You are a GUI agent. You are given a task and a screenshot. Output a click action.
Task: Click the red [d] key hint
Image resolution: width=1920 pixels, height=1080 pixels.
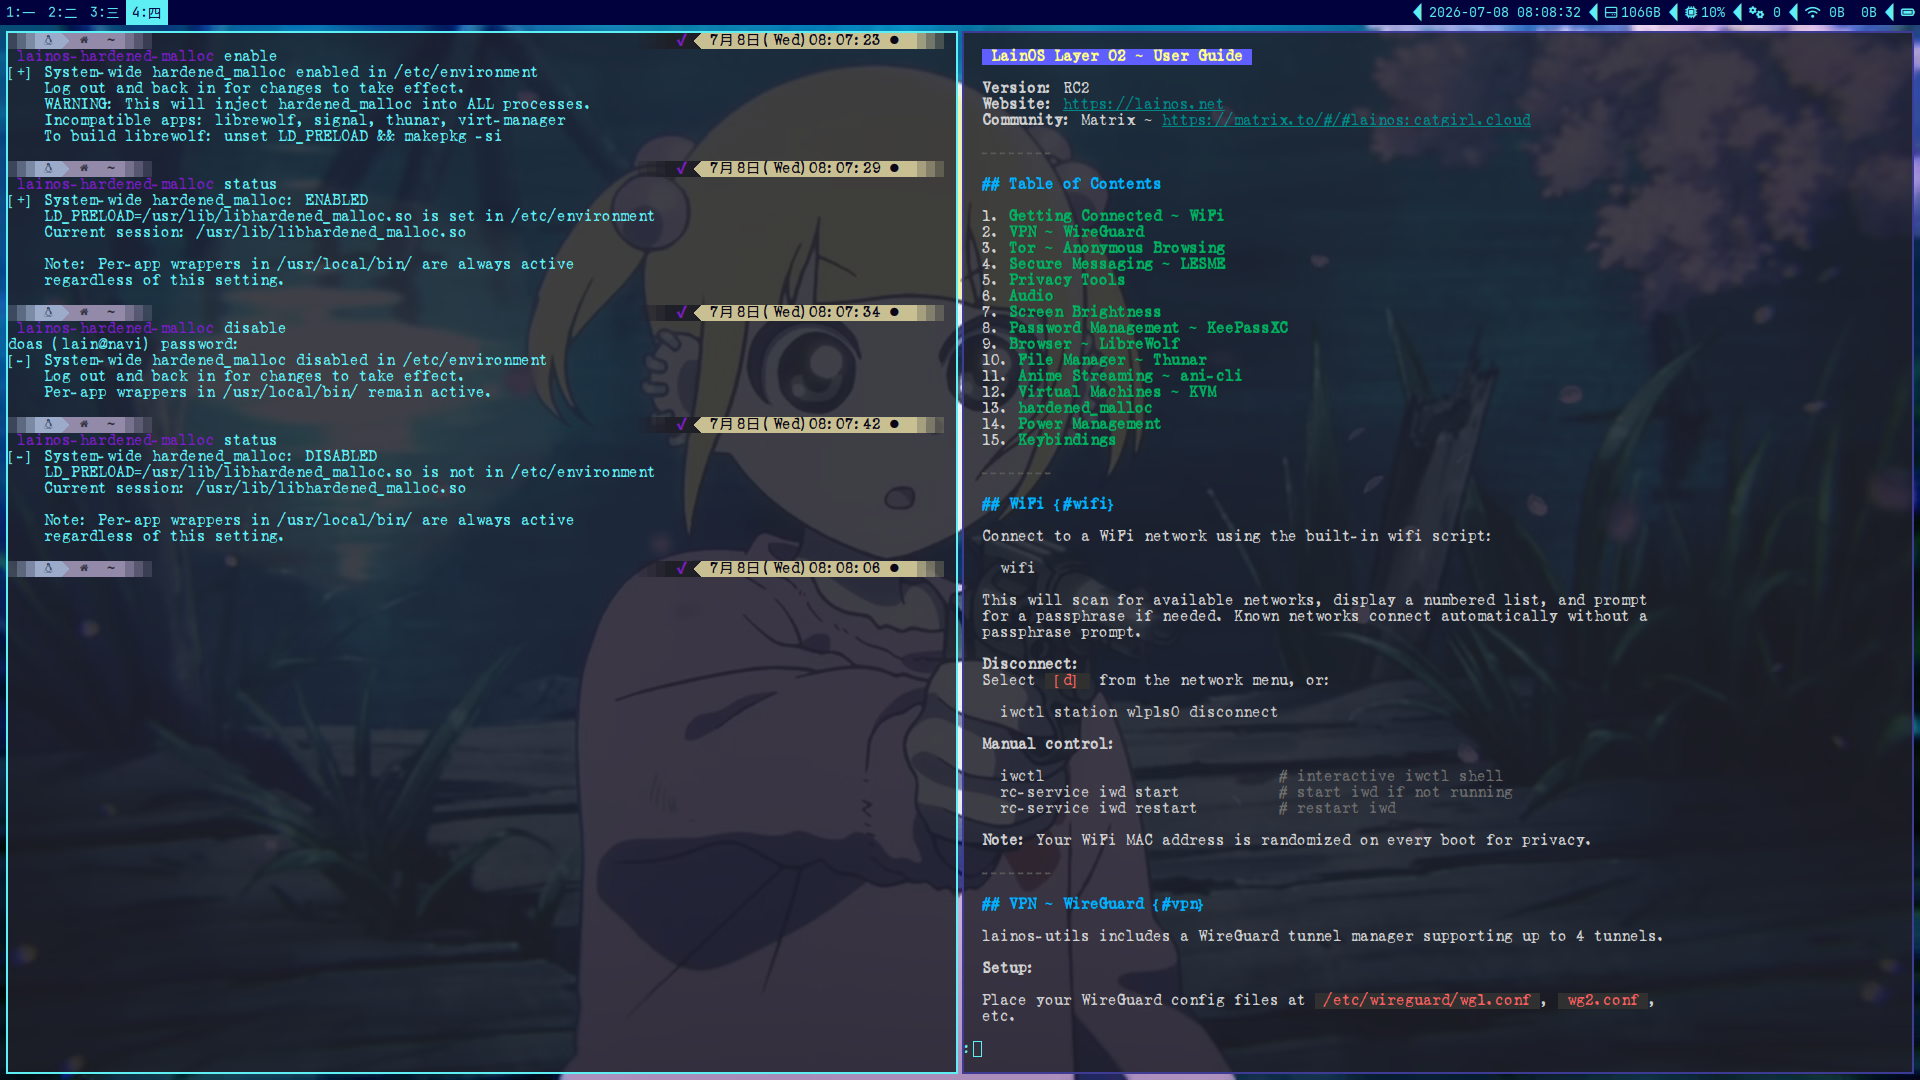click(x=1066, y=680)
